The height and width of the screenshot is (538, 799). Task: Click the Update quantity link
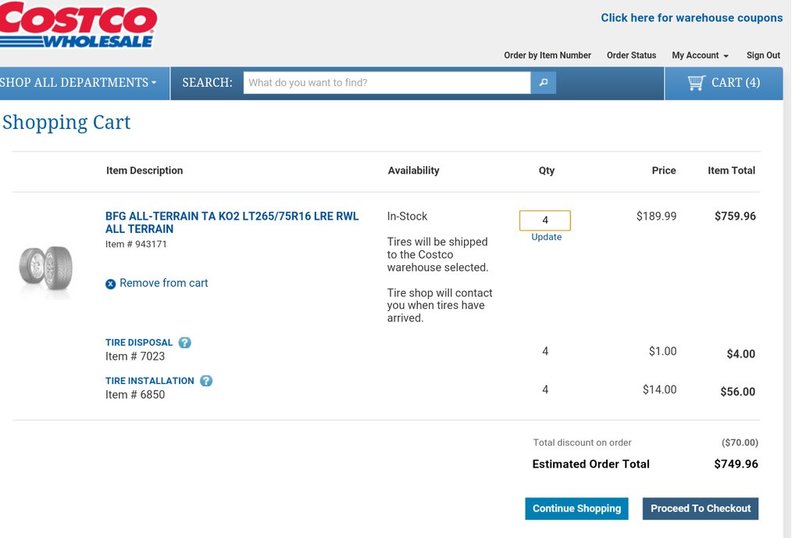[x=546, y=237]
